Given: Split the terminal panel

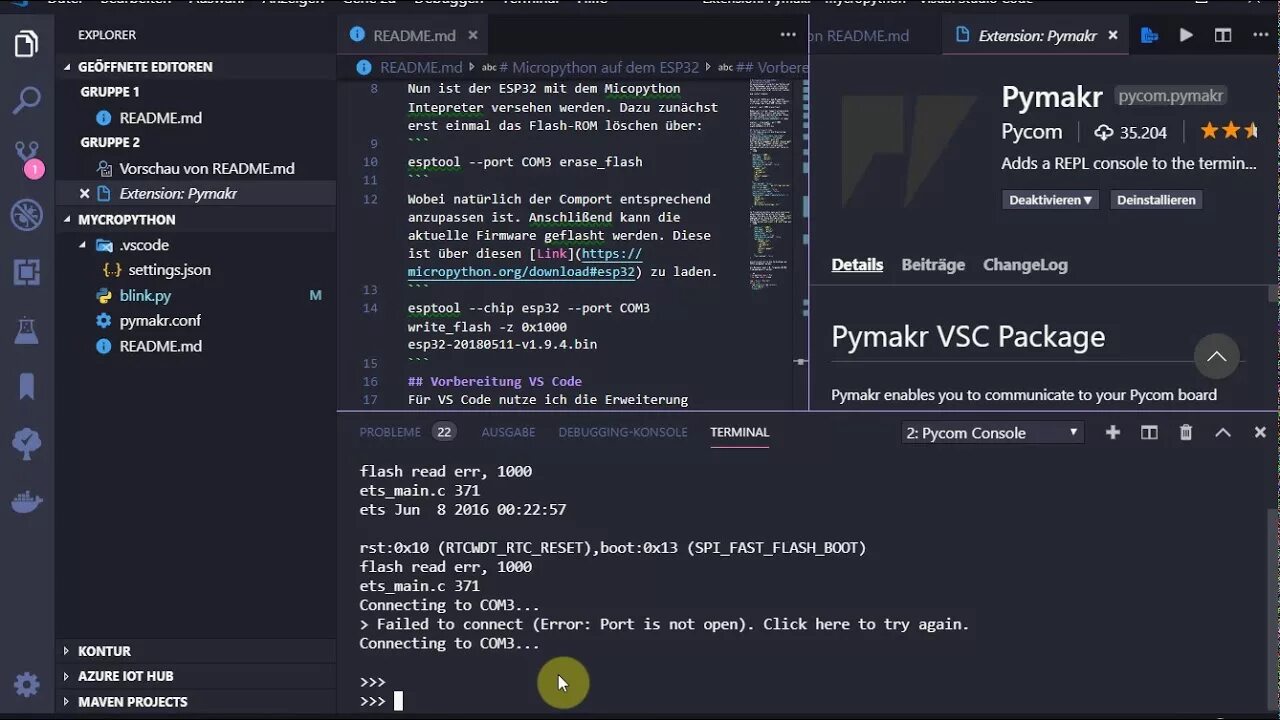Looking at the screenshot, I should click(1149, 432).
